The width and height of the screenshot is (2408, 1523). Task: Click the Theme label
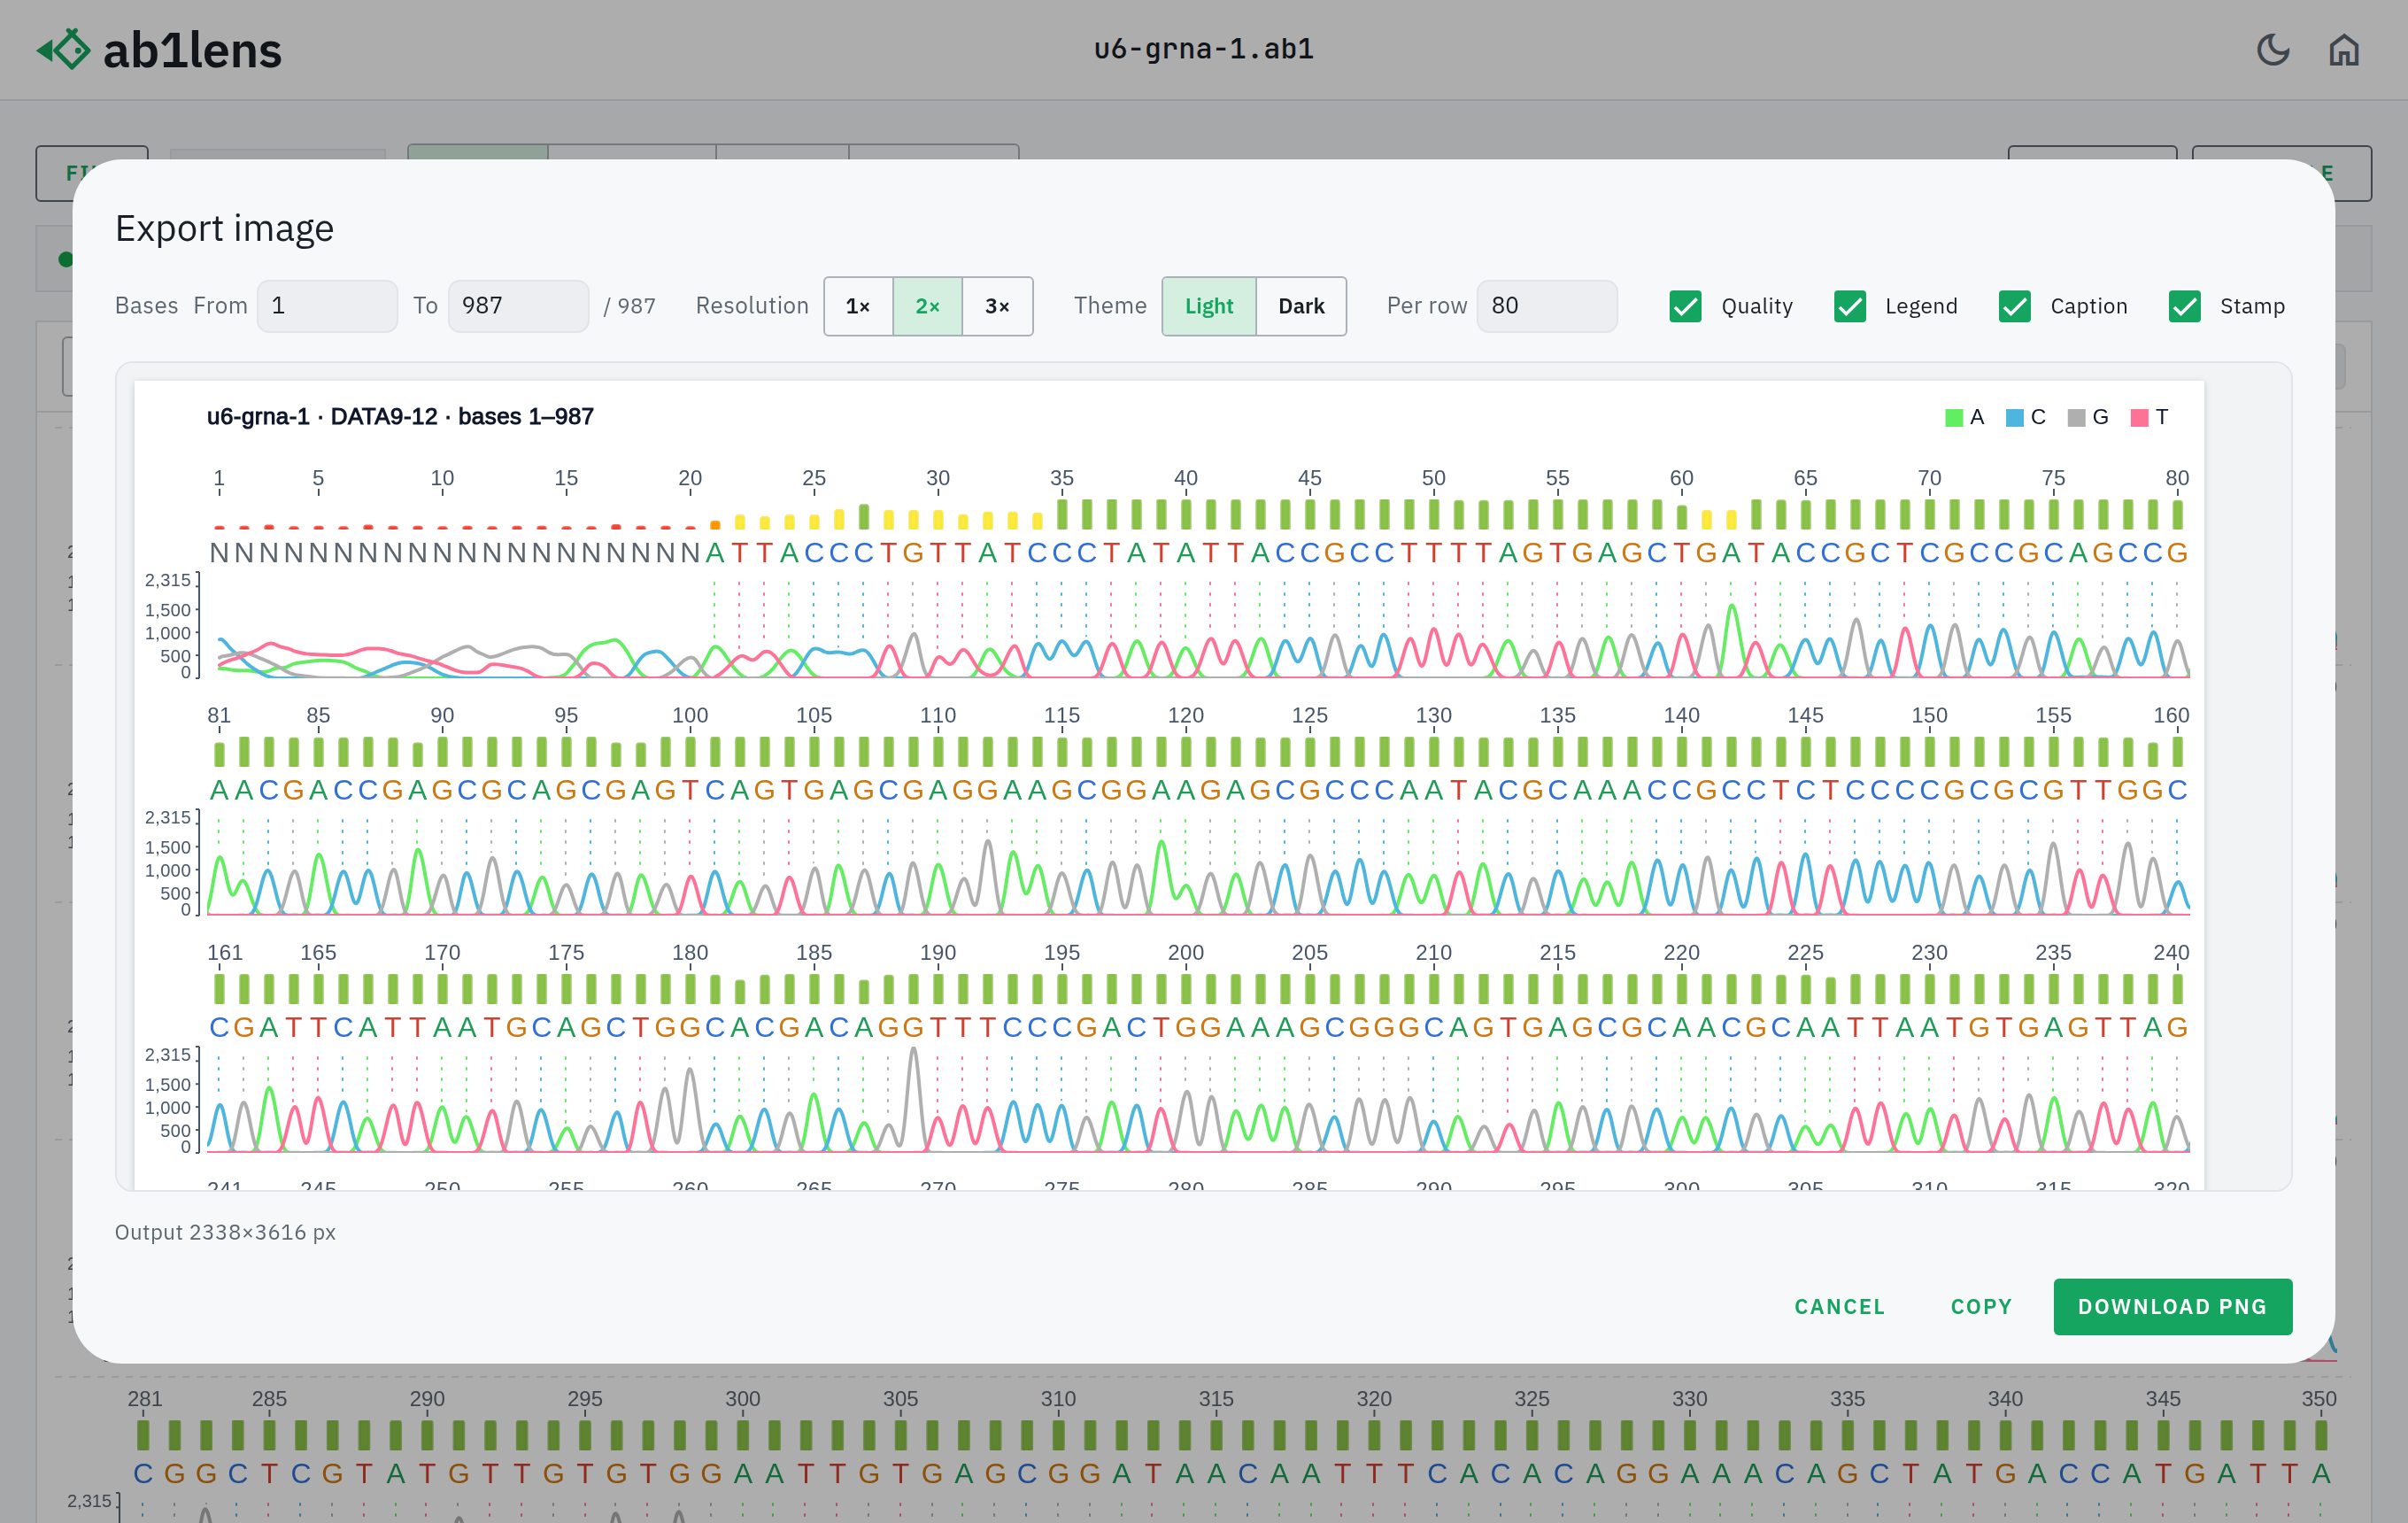tap(1110, 306)
